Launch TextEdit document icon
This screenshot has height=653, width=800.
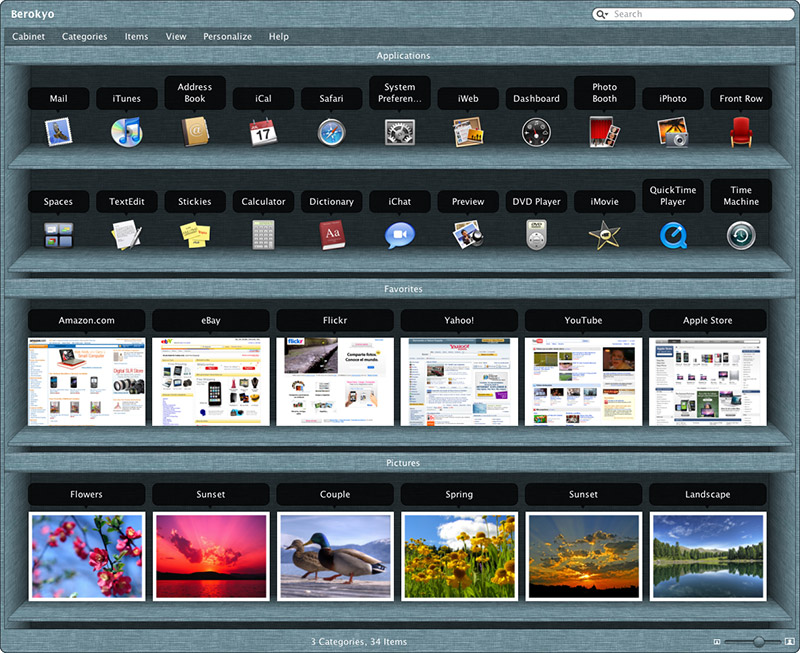127,235
